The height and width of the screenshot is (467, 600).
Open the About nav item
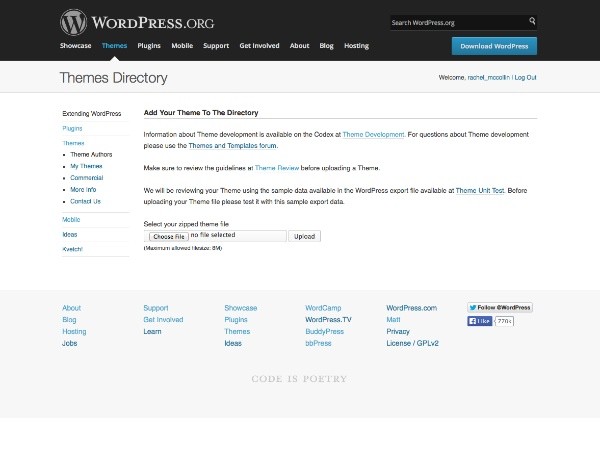[x=299, y=46]
